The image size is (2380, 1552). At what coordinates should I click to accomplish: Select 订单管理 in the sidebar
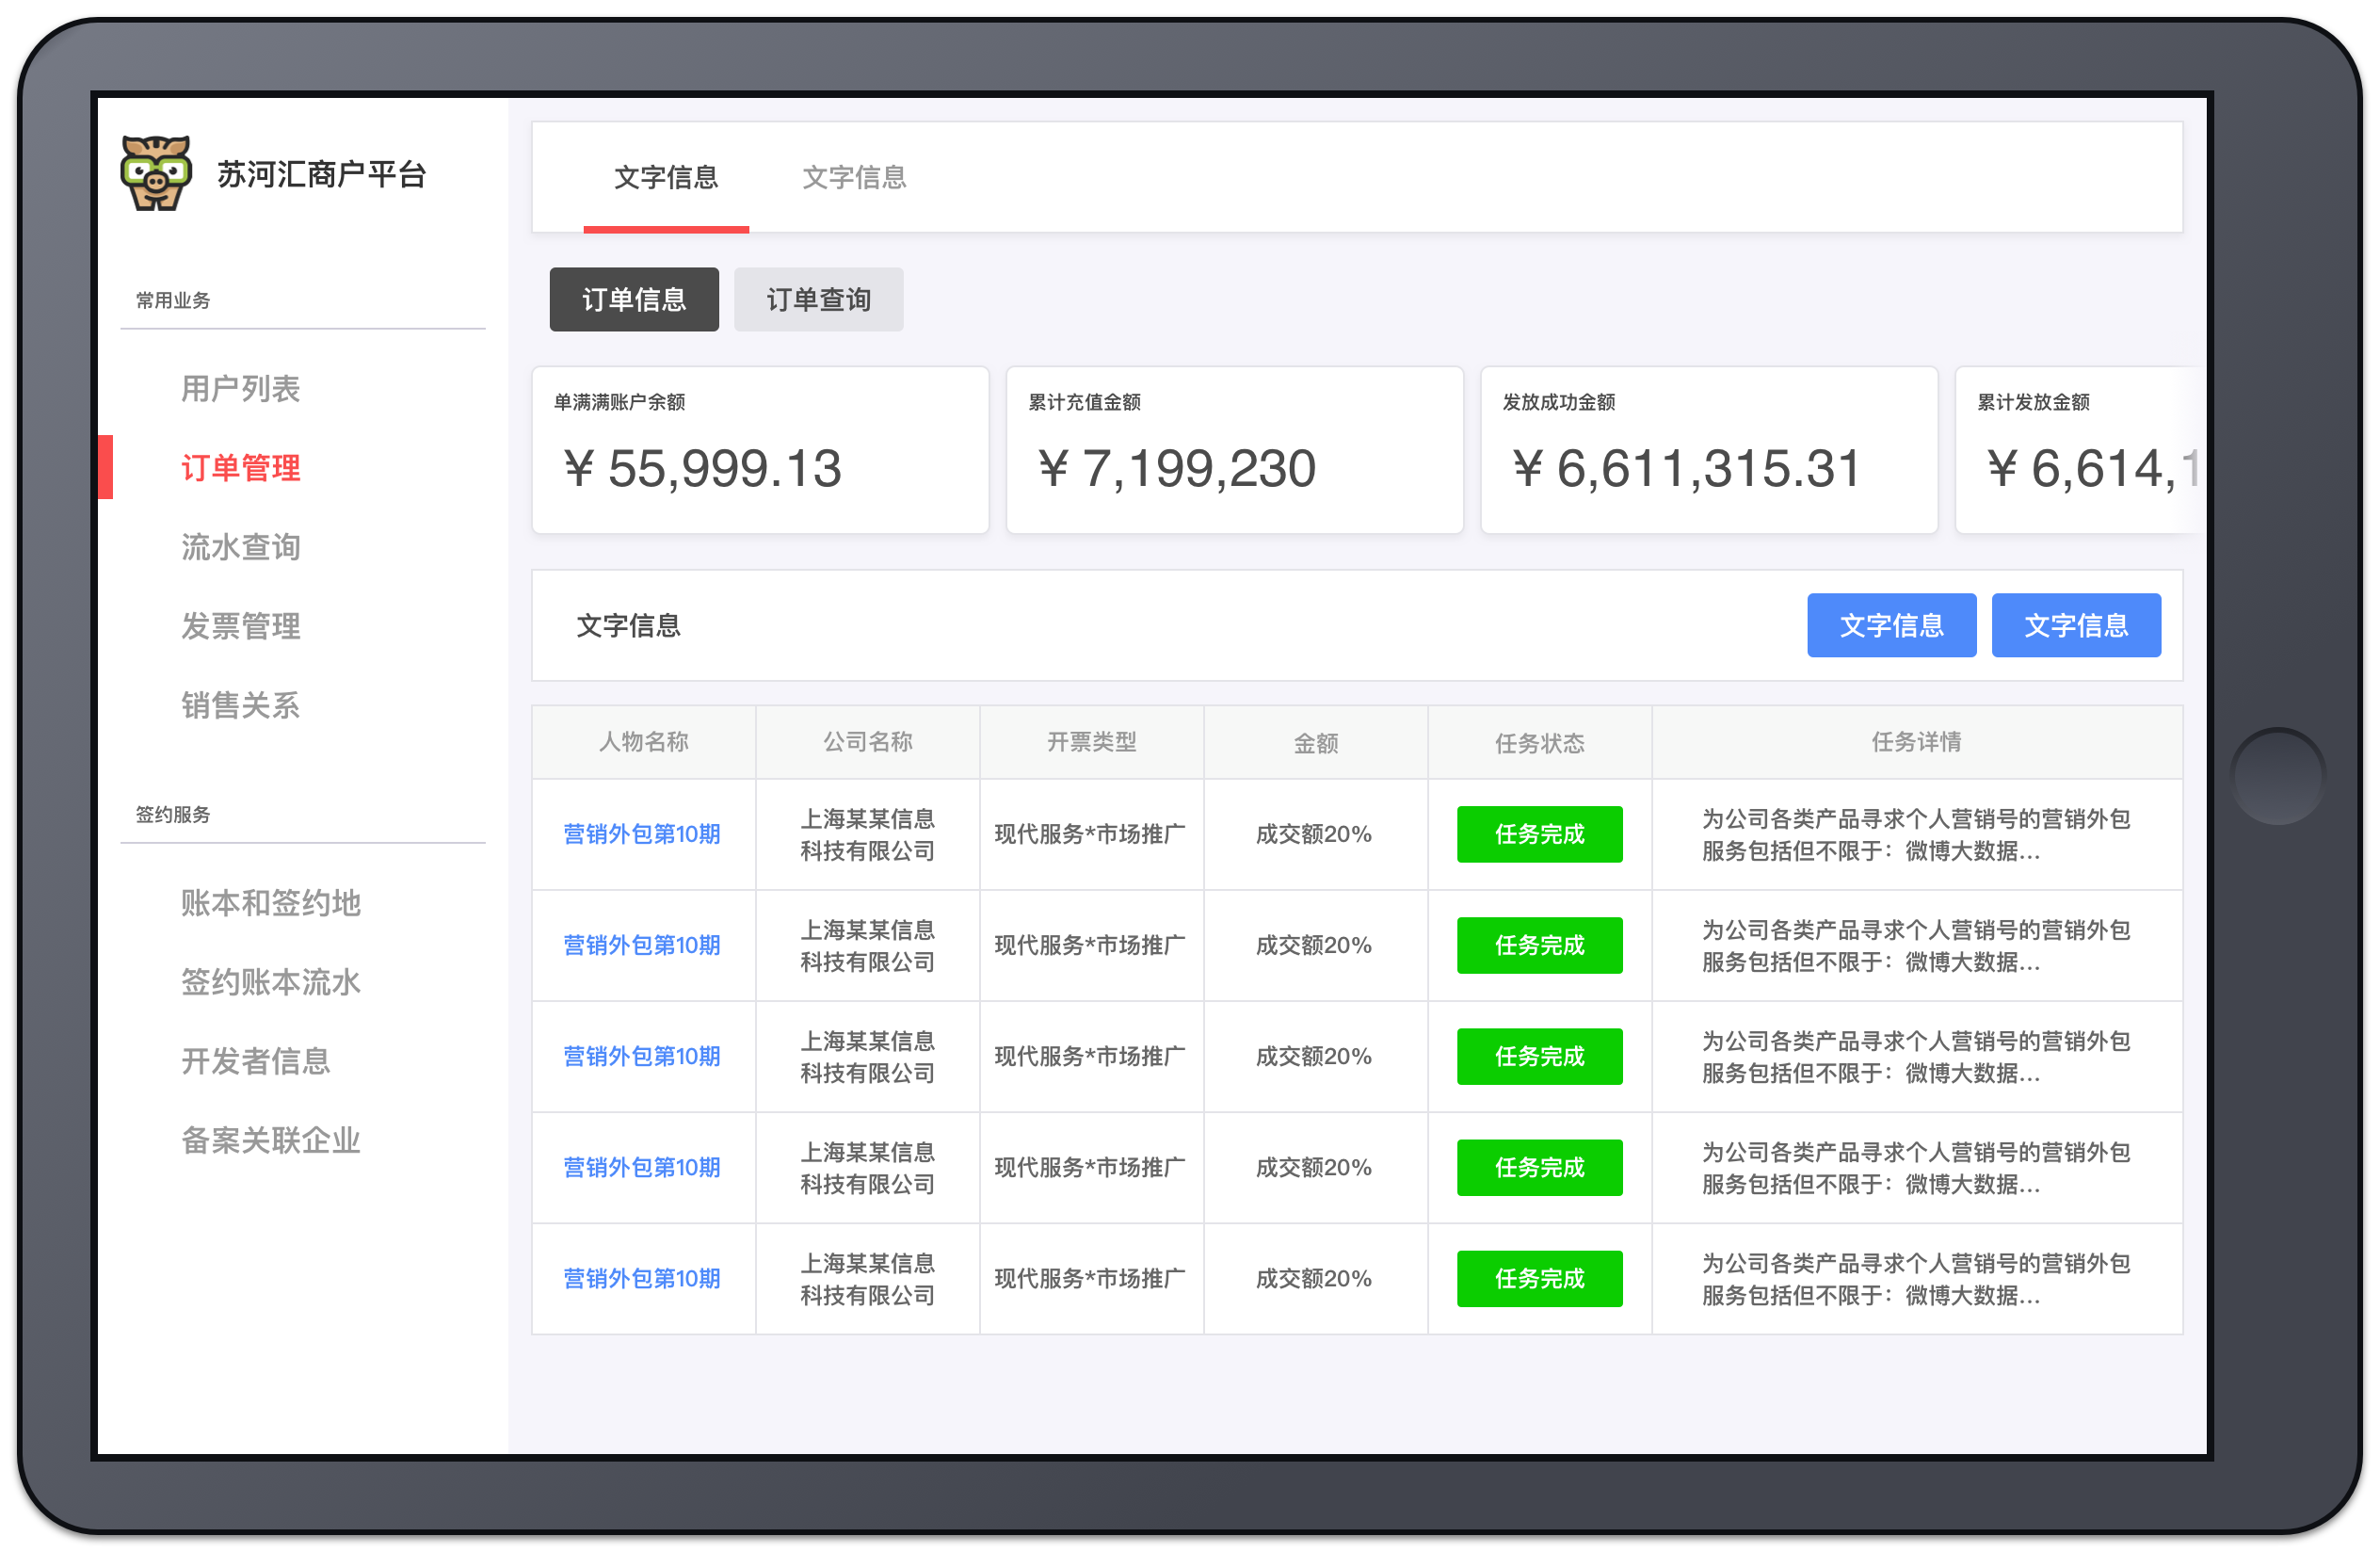[240, 467]
